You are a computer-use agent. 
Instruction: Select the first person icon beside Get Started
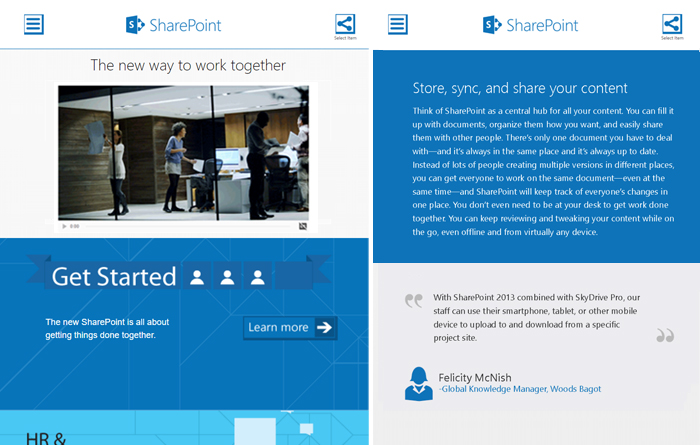(197, 277)
